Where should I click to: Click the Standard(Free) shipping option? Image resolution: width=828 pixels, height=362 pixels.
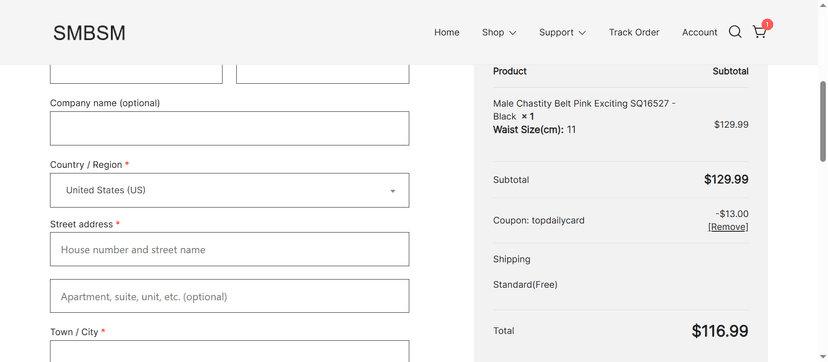click(x=525, y=285)
